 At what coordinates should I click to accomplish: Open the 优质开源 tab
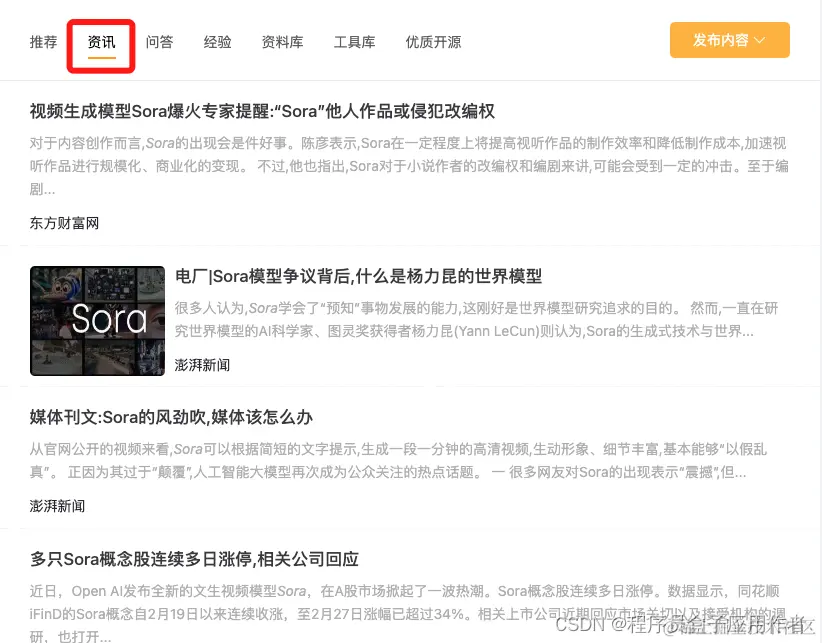pyautogui.click(x=433, y=42)
